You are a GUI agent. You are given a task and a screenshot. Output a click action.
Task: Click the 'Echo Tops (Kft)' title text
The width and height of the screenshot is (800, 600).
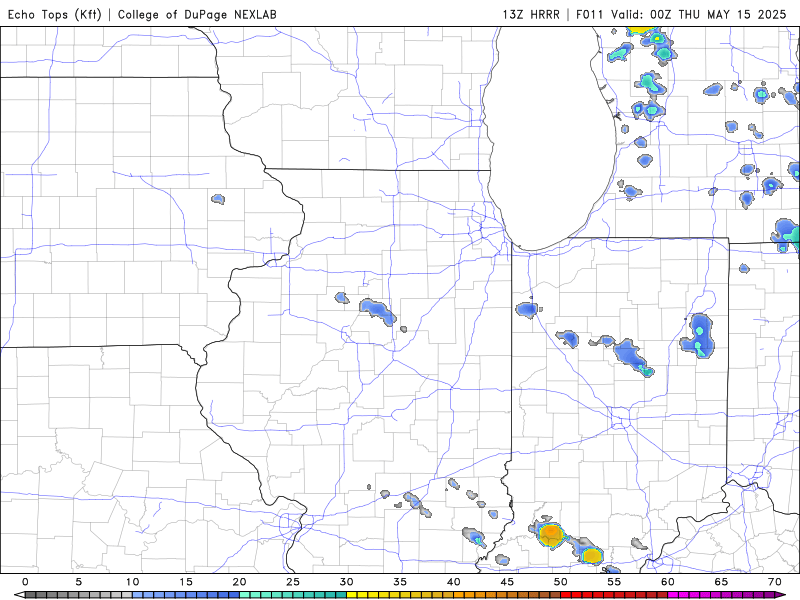point(55,14)
